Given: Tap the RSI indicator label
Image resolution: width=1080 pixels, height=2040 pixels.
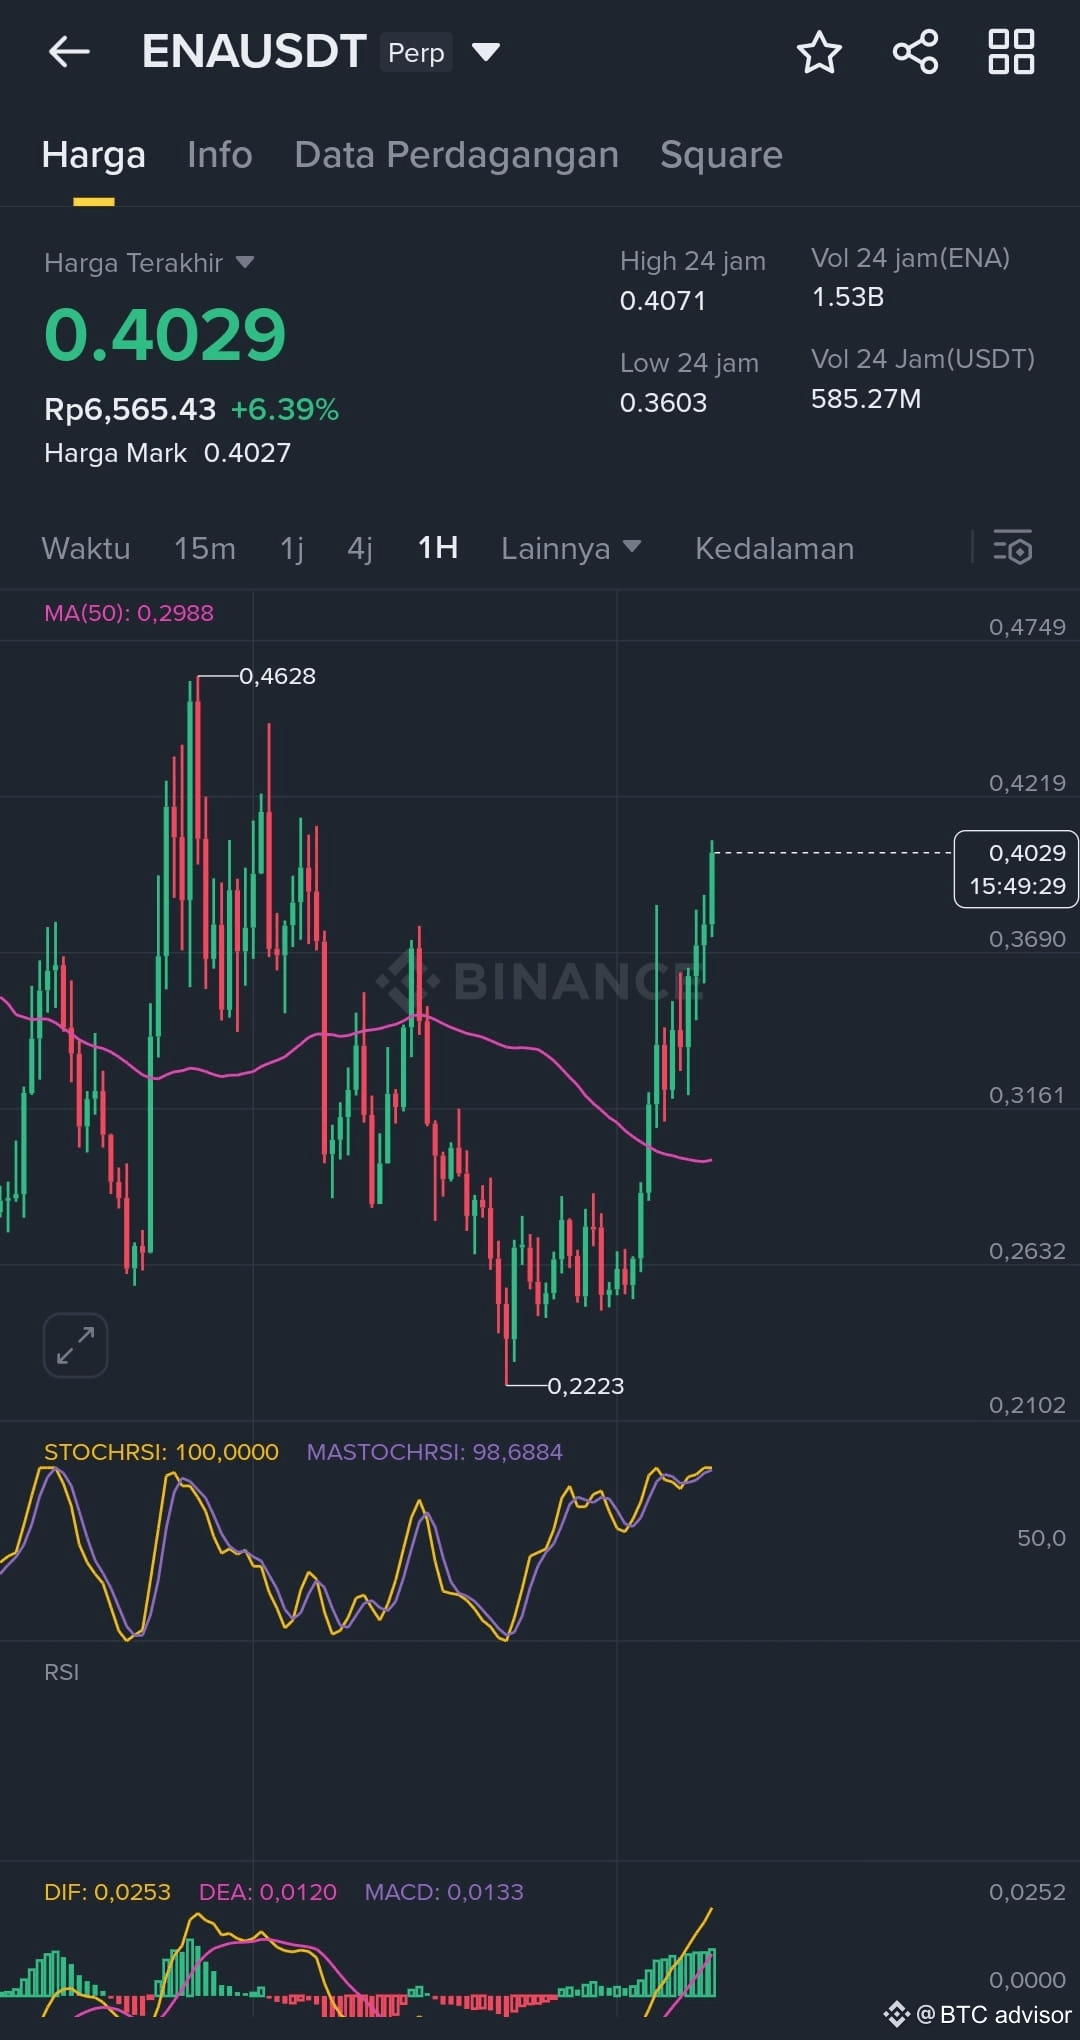Looking at the screenshot, I should (61, 1672).
